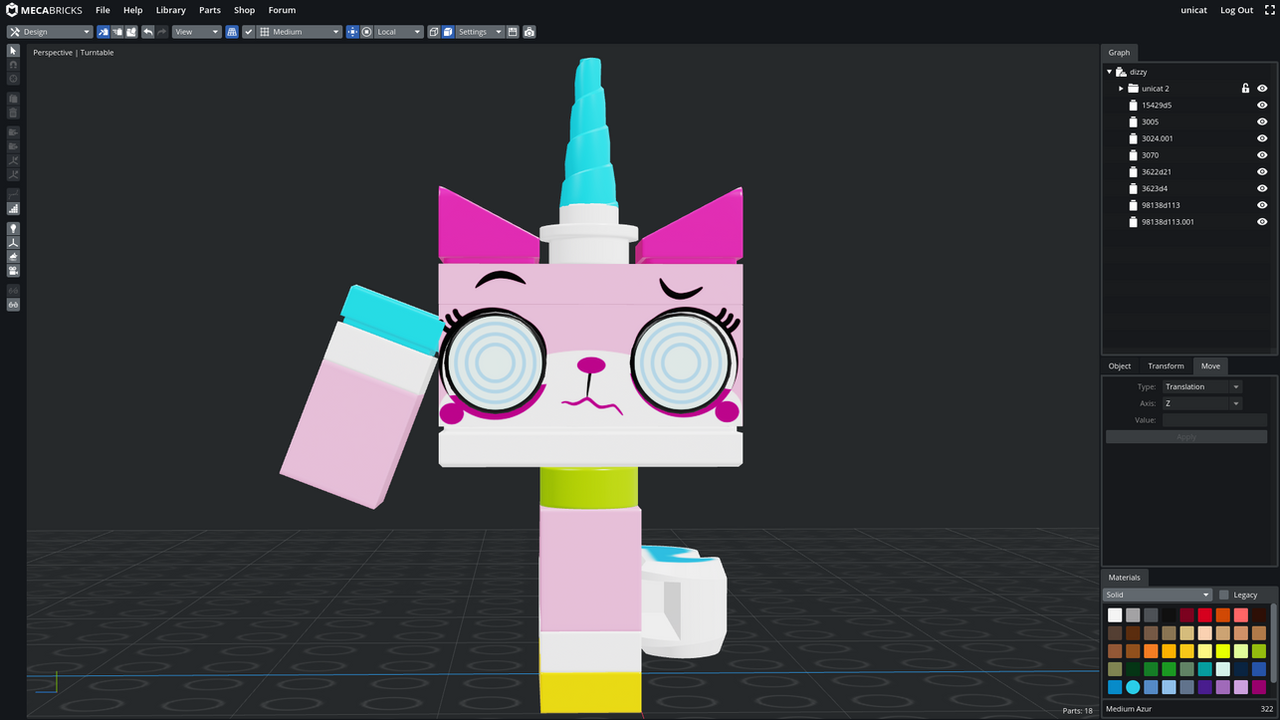
Task: Open the Help menu
Action: (133, 10)
